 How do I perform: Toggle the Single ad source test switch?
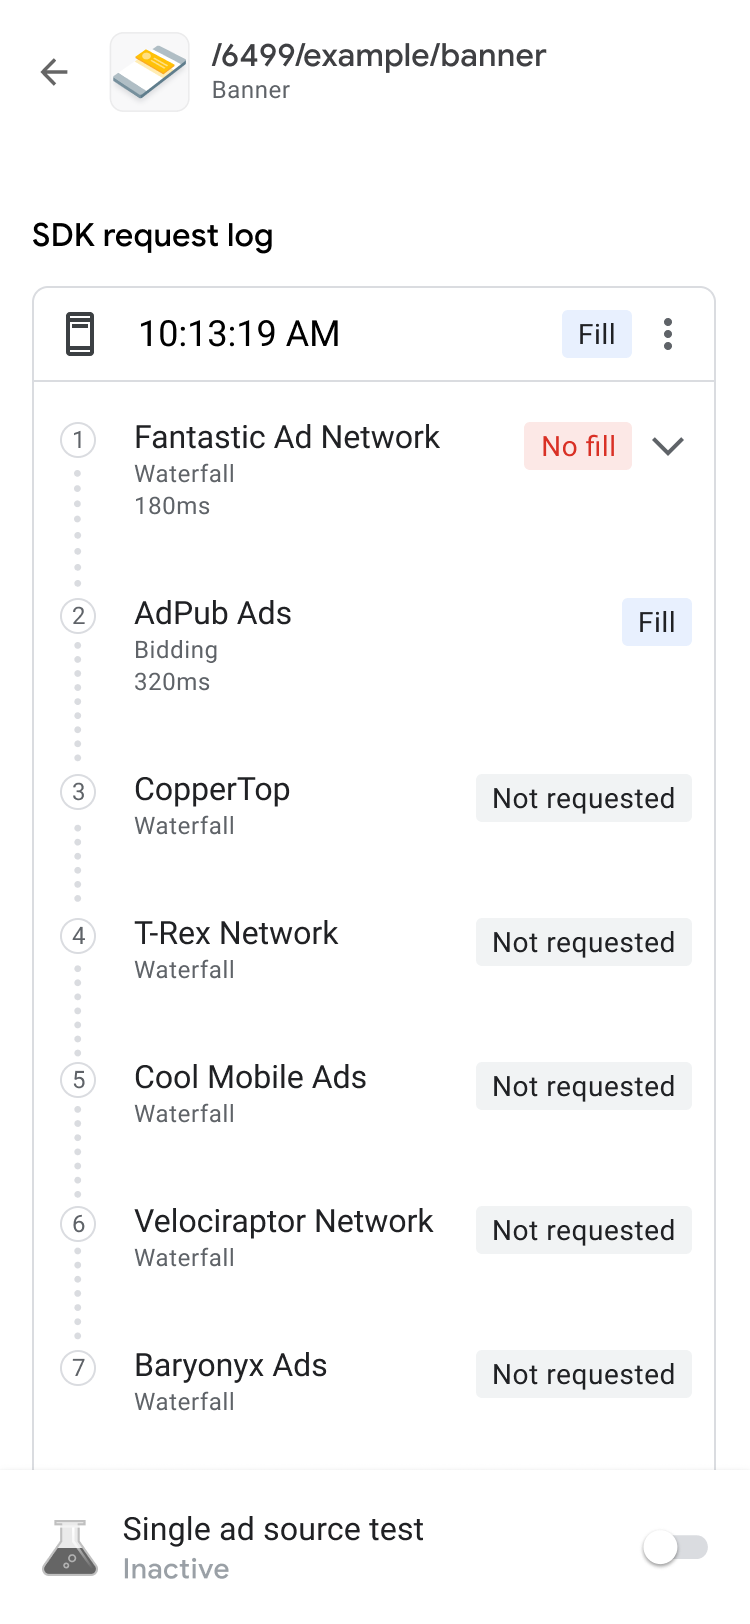(x=676, y=1548)
